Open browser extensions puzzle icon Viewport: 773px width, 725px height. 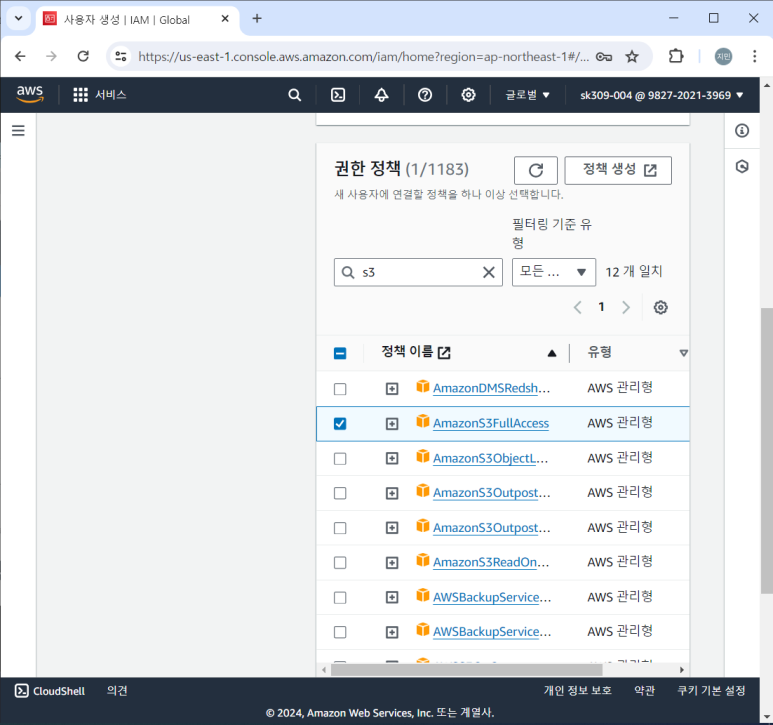(x=676, y=56)
